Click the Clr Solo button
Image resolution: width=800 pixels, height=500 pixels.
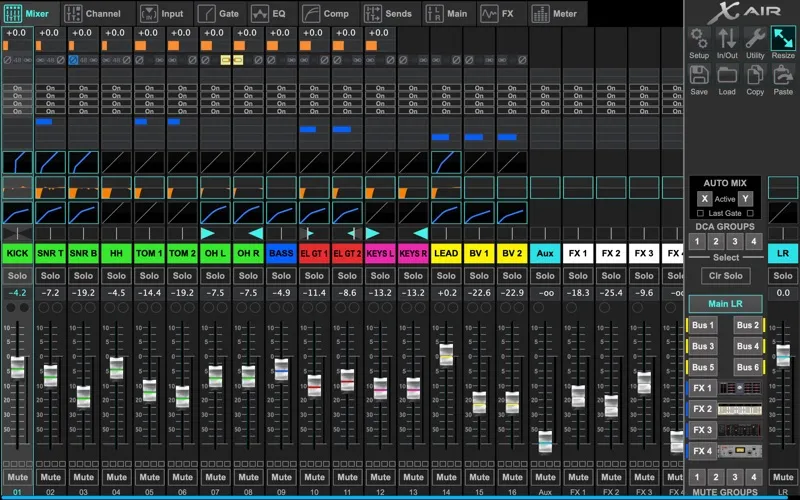(726, 276)
